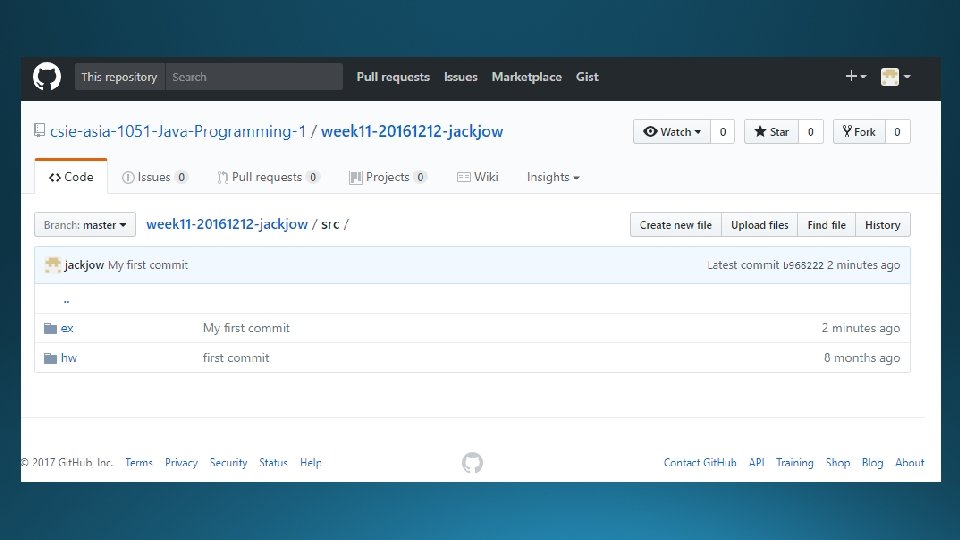
Task: Switch to the Projects tab
Action: pos(388,177)
